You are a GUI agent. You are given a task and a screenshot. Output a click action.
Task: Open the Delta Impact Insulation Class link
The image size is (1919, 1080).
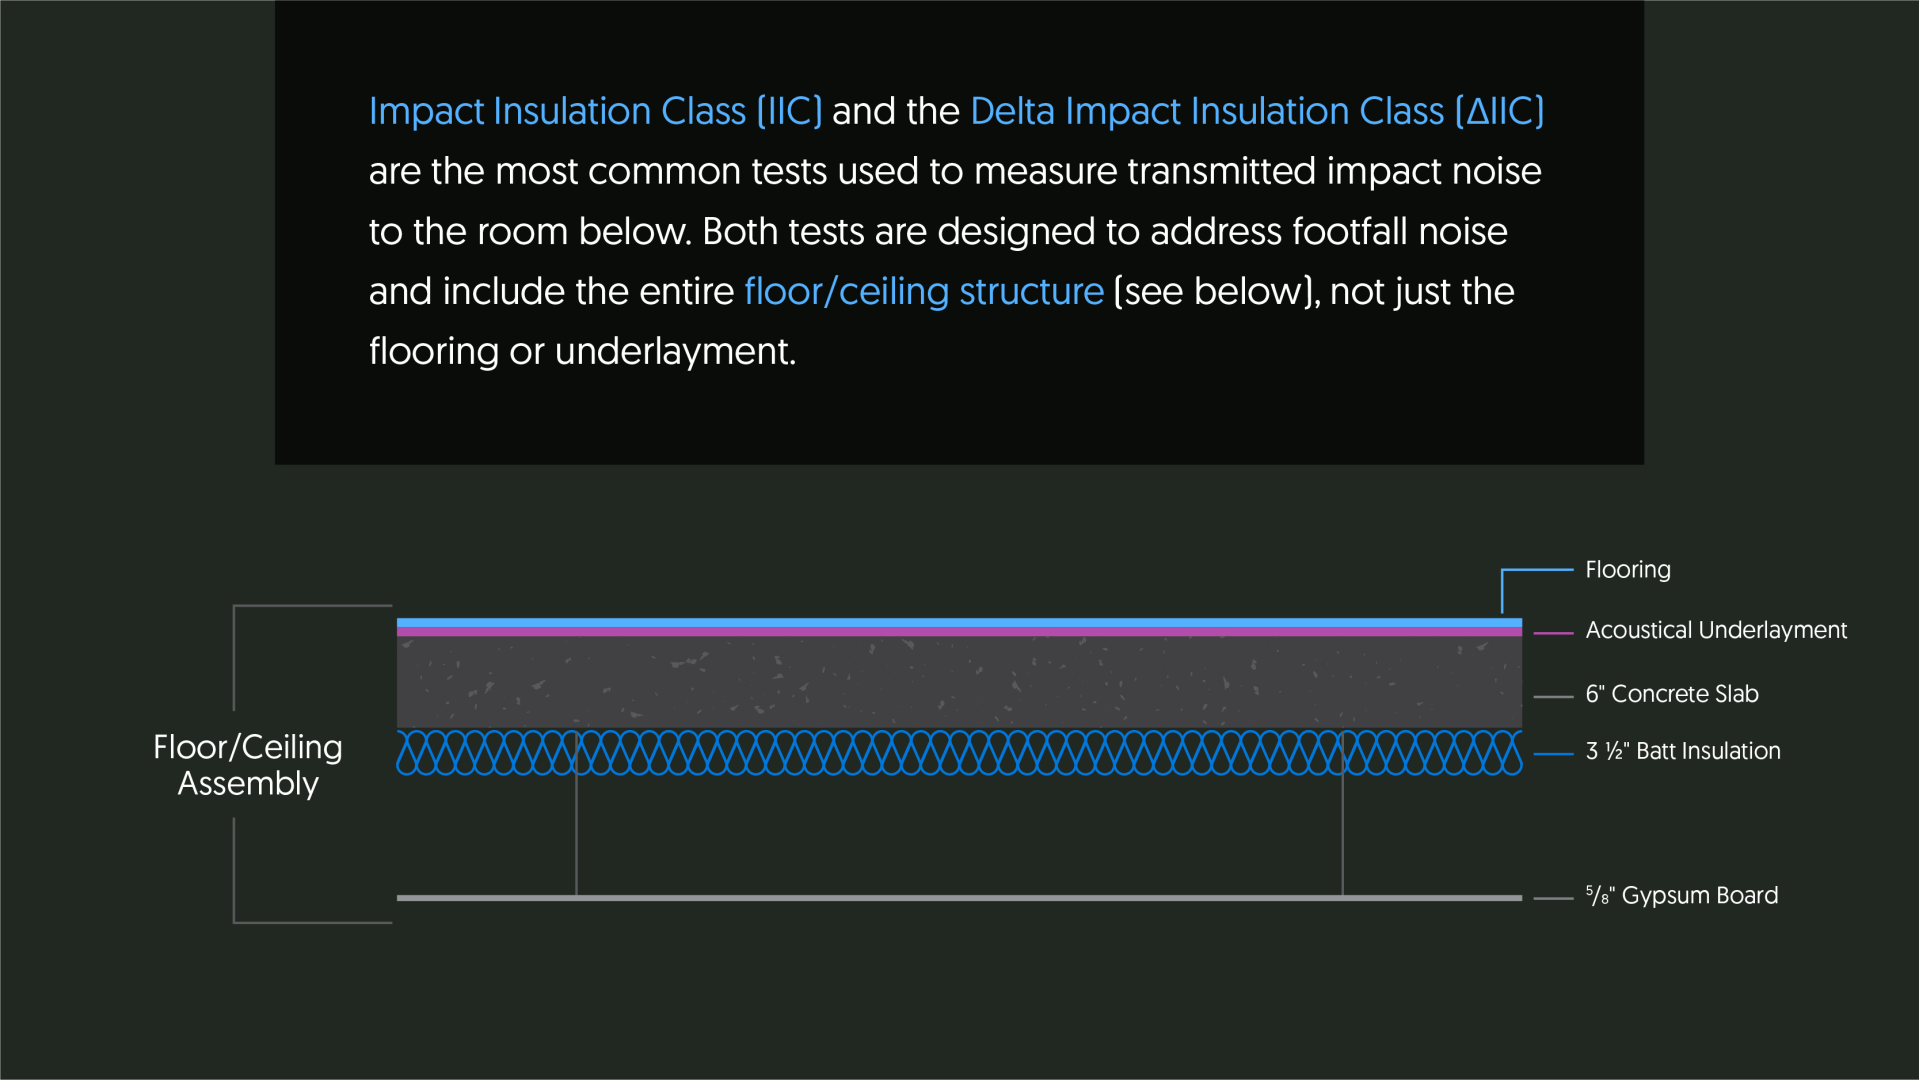coord(1257,111)
